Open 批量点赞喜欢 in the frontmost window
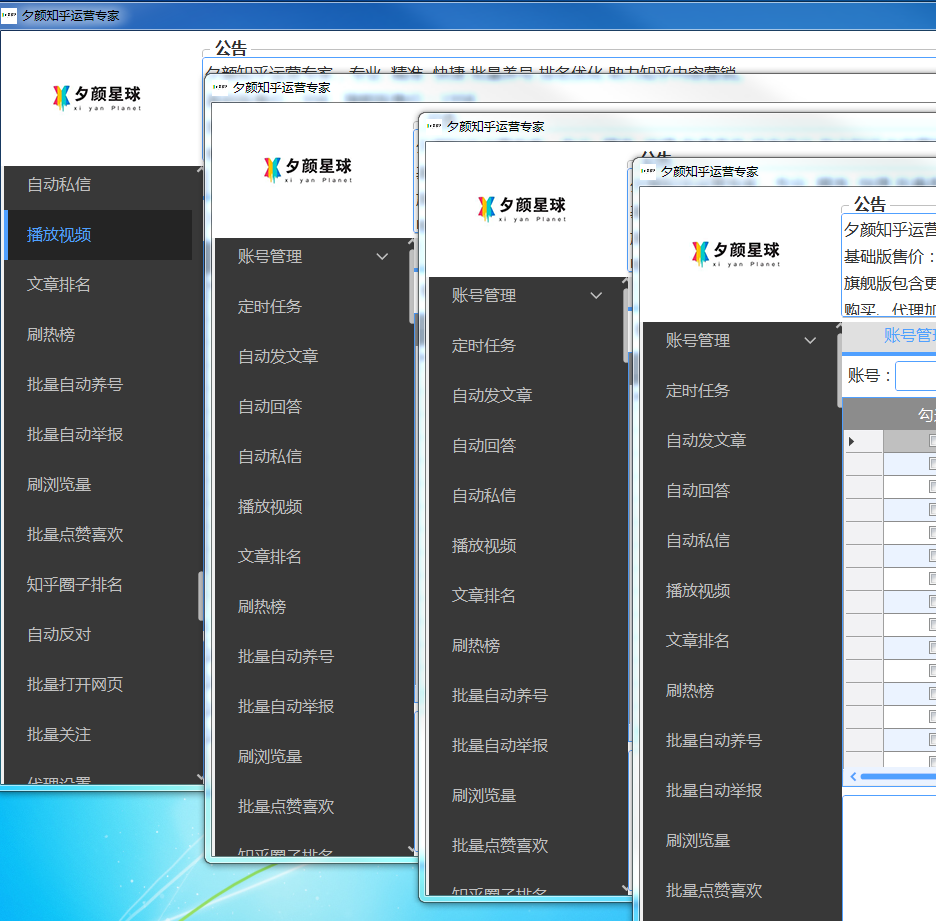Screen dimensions: 936x921 (x=714, y=891)
